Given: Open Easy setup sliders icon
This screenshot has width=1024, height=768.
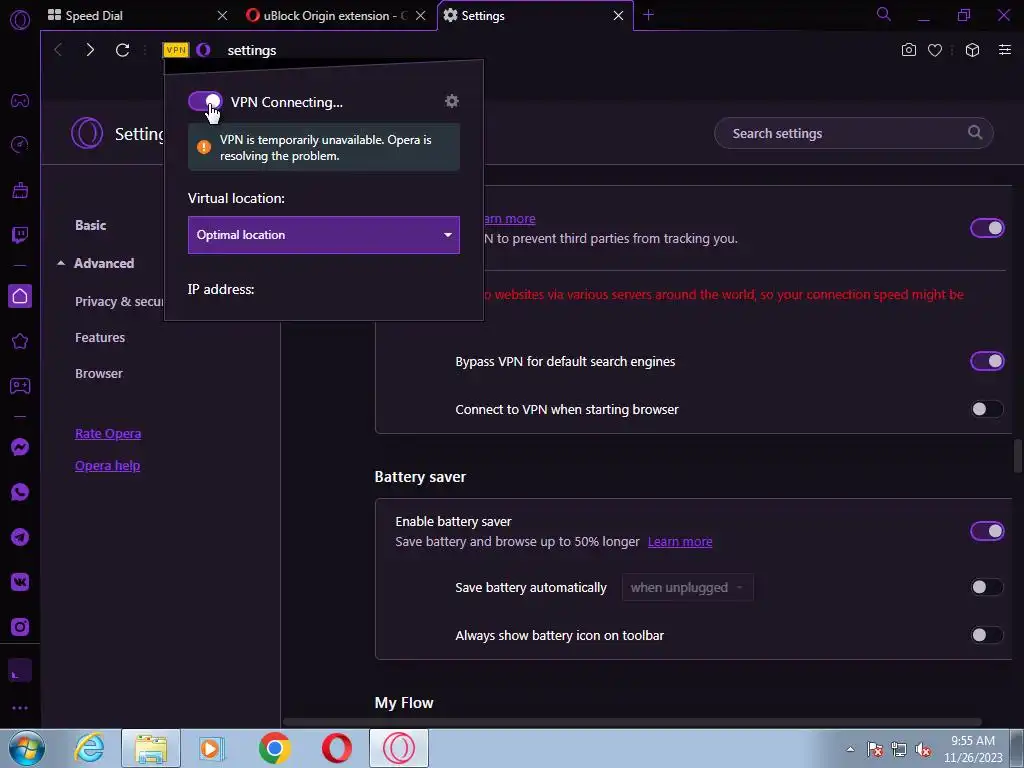Looking at the screenshot, I should click(x=1005, y=50).
